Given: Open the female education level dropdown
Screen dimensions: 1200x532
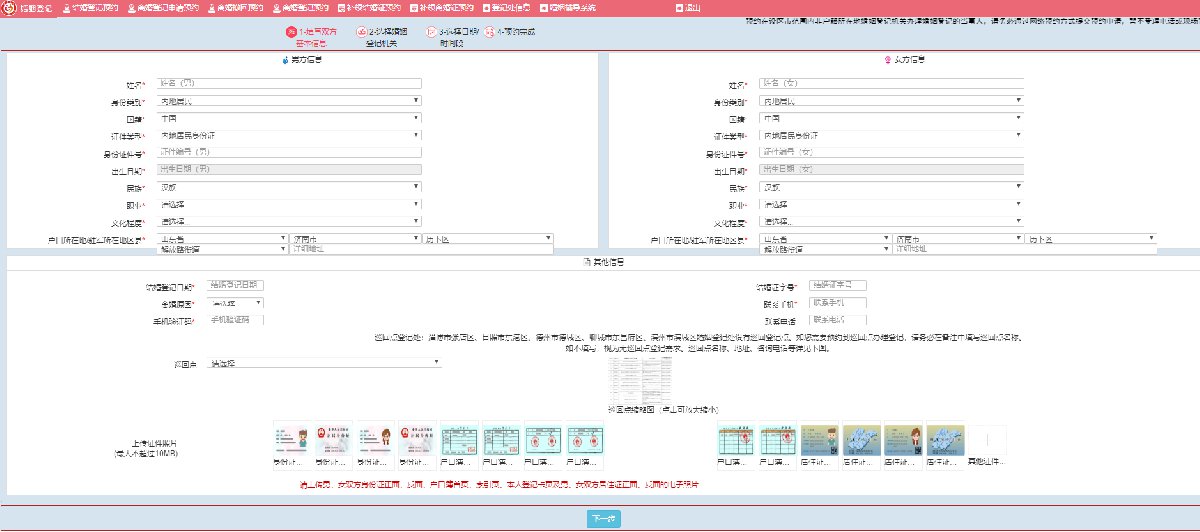Looking at the screenshot, I should 890,221.
